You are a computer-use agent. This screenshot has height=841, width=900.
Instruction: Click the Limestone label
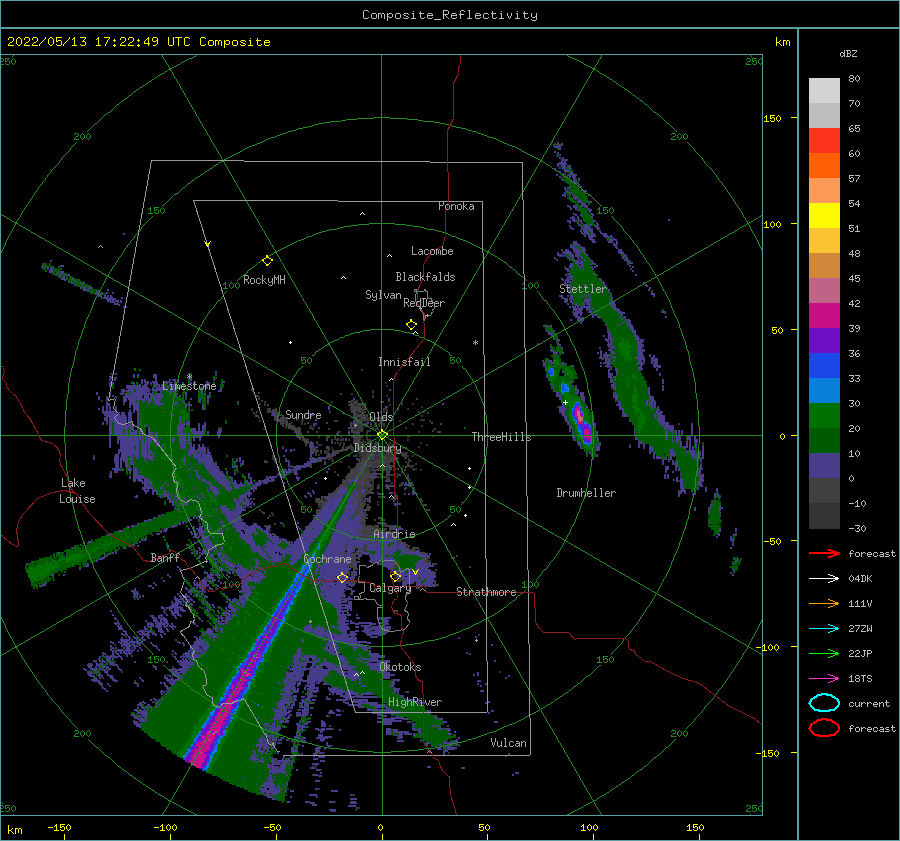click(x=189, y=386)
